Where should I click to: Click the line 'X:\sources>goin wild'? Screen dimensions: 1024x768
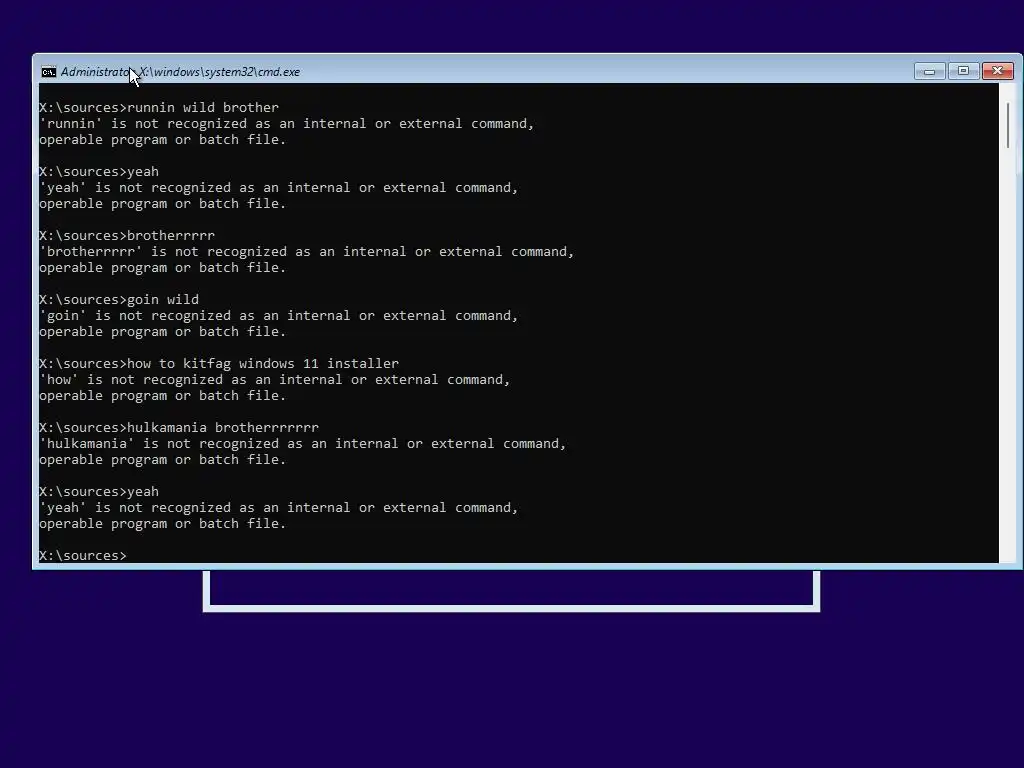[119, 299]
